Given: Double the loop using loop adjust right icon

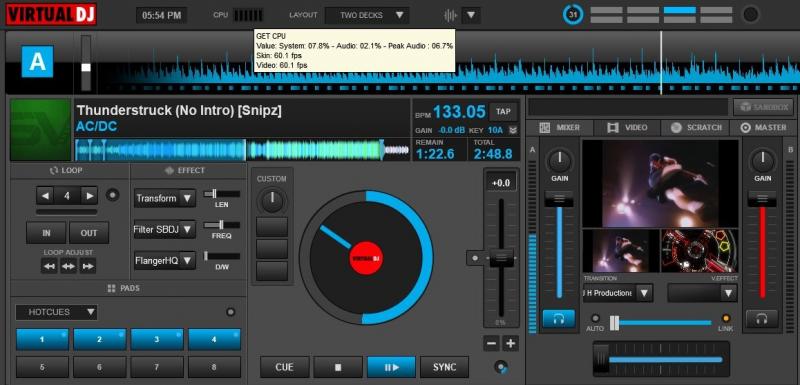Looking at the screenshot, I should [x=88, y=266].
